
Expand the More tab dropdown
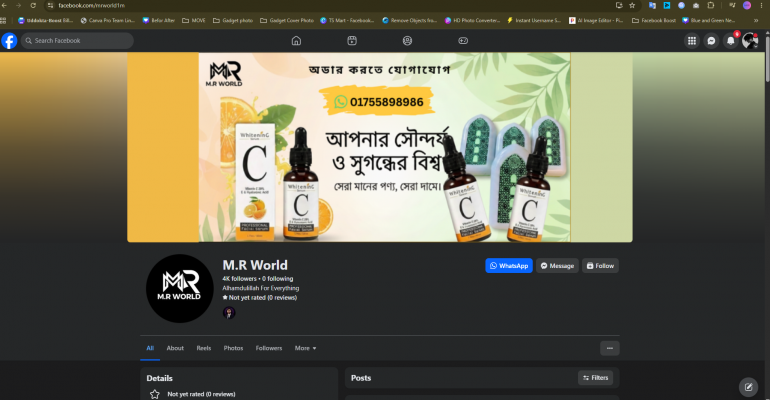[x=305, y=348]
